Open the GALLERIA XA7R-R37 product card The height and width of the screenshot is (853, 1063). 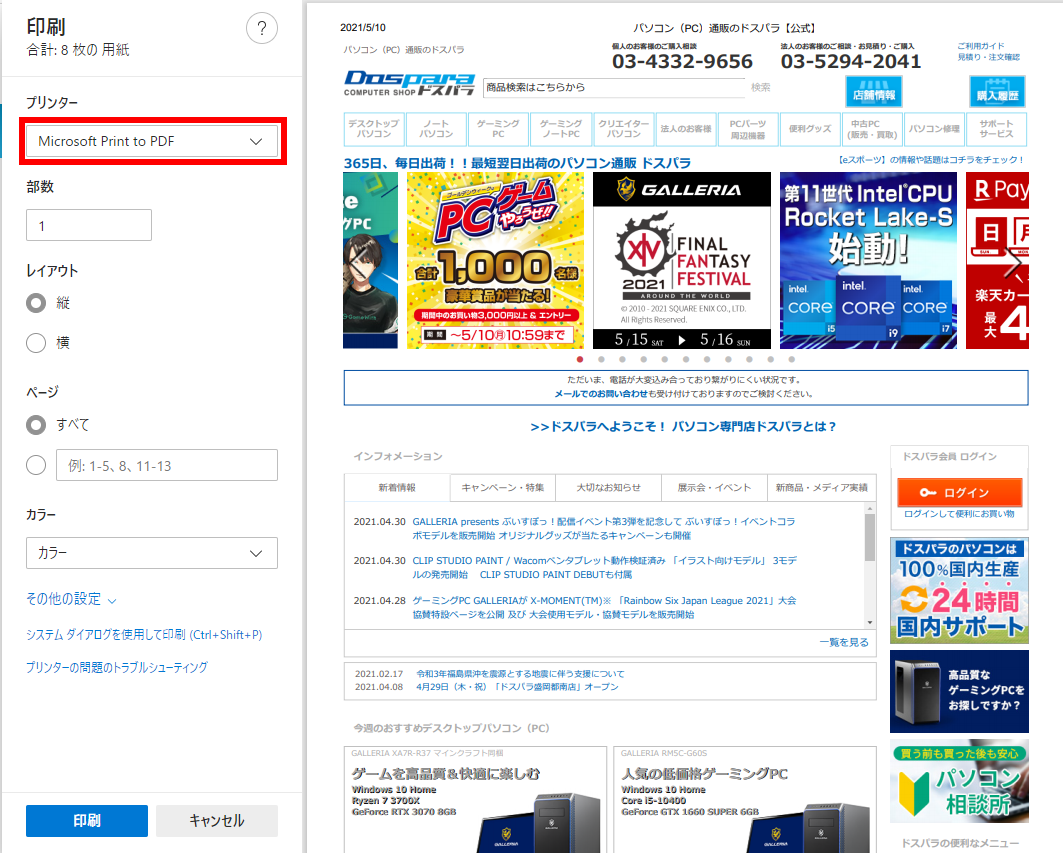click(x=475, y=800)
